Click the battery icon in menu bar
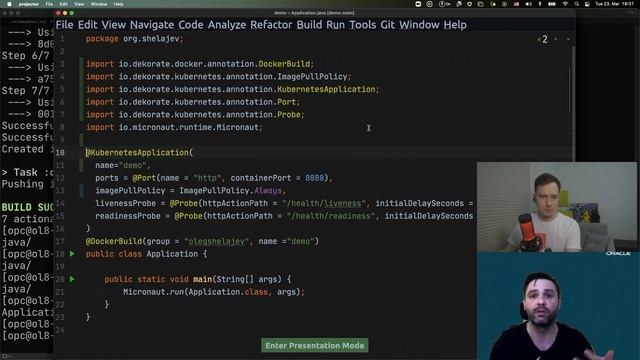 tap(552, 4)
